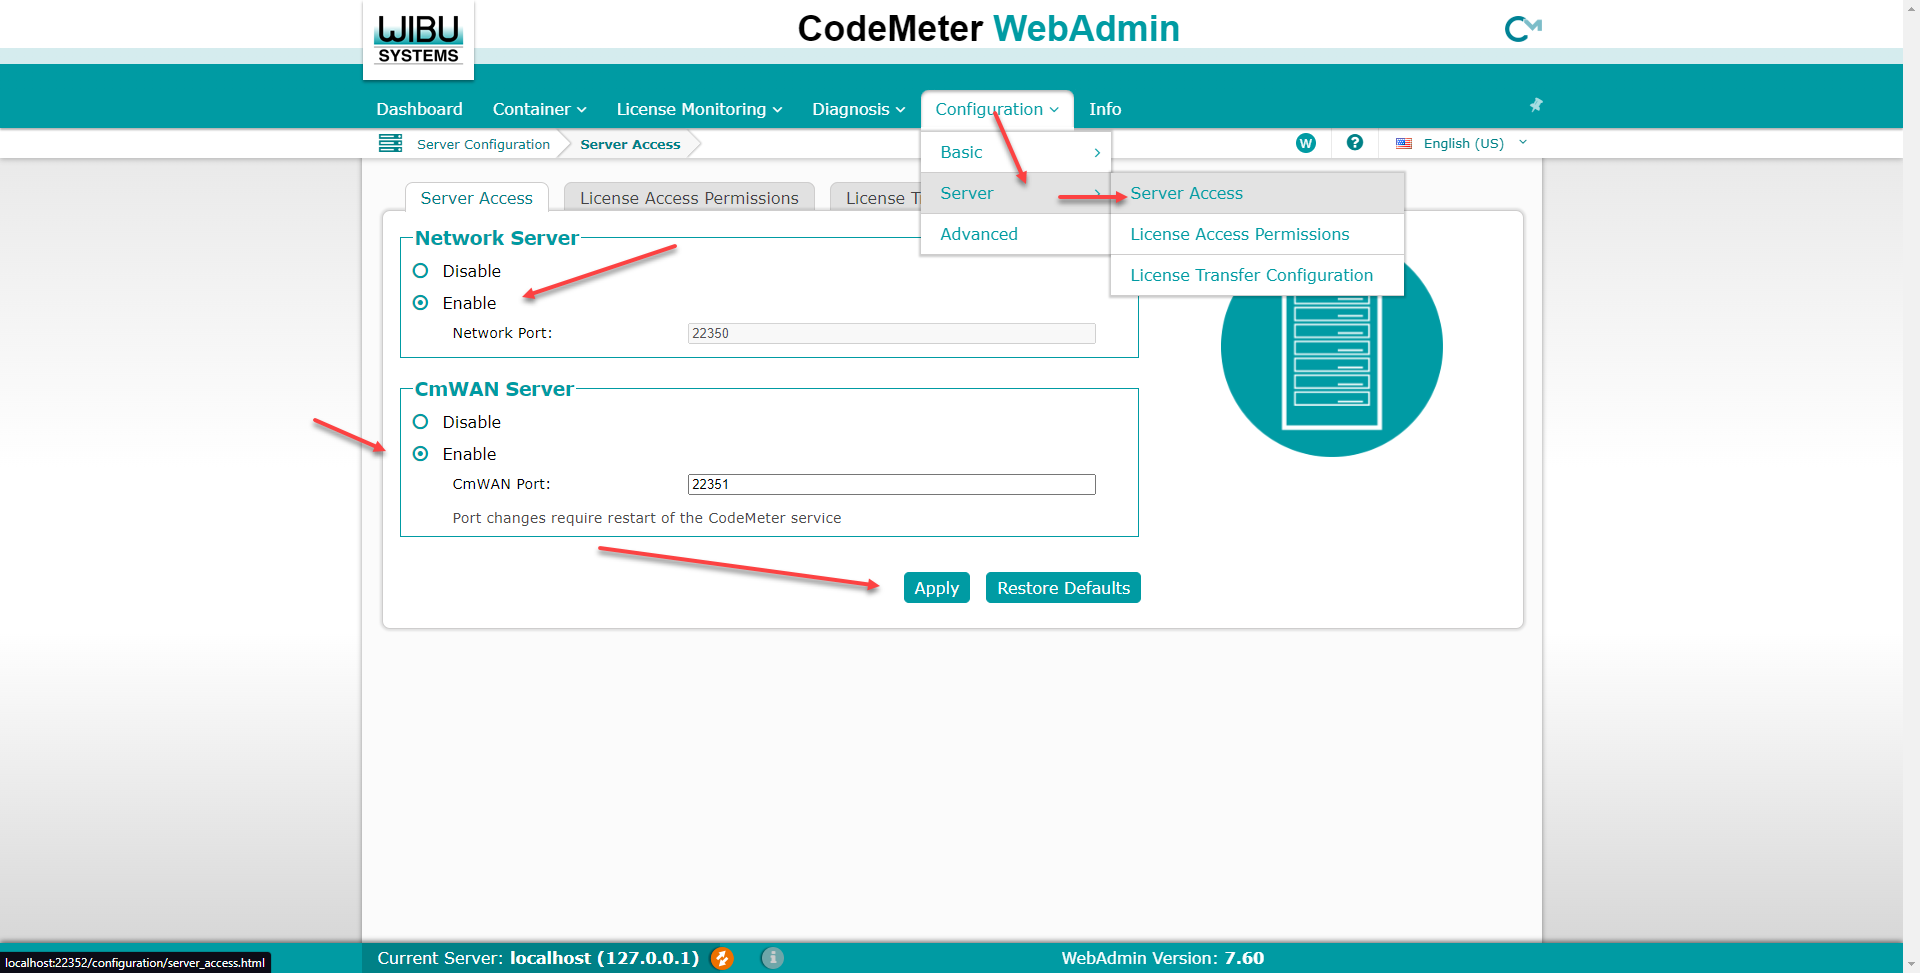Viewport: 1920px width, 973px height.
Task: Open the Info menu item
Action: 1105,109
